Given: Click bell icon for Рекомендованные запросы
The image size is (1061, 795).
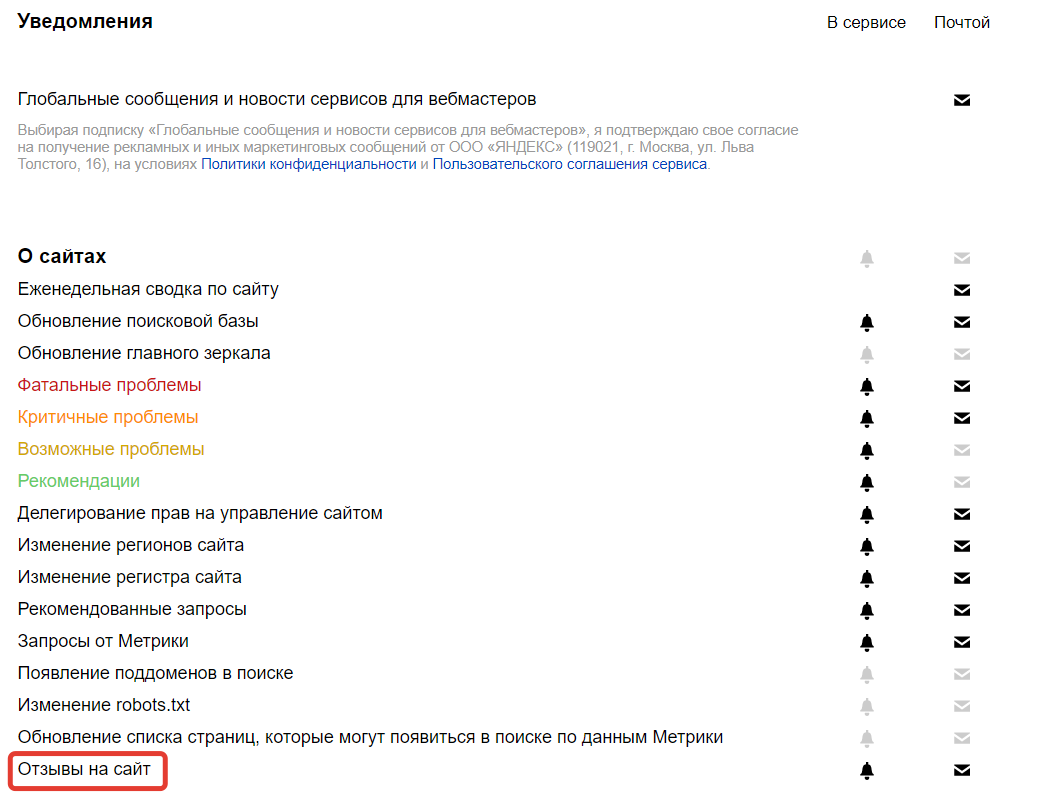Looking at the screenshot, I should click(867, 610).
